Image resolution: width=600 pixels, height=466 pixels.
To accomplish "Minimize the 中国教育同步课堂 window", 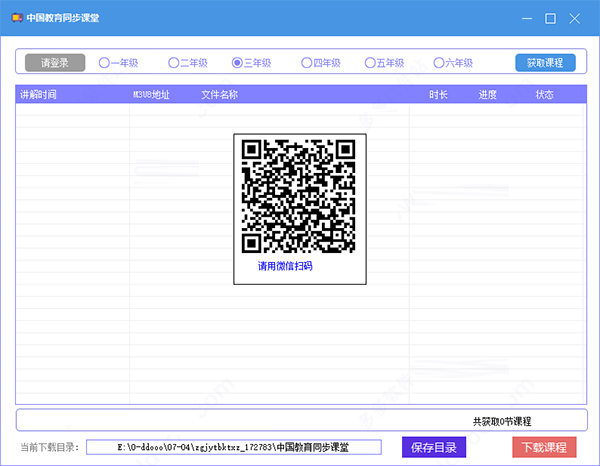I will point(527,18).
